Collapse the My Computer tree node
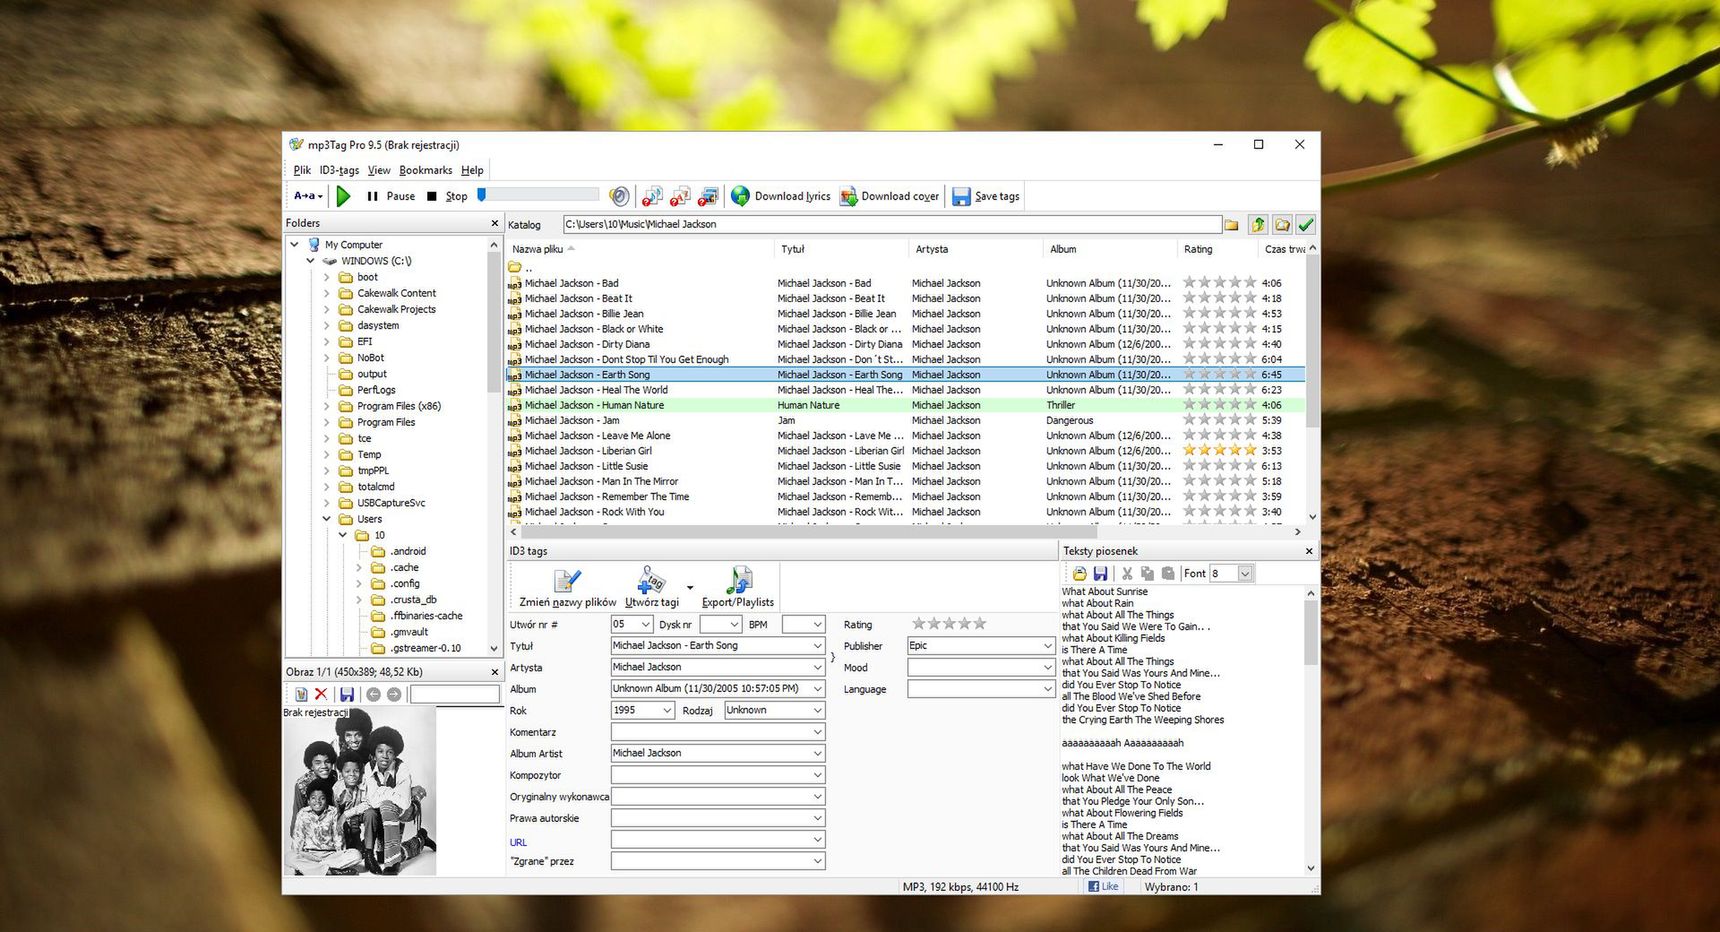 click(x=295, y=244)
